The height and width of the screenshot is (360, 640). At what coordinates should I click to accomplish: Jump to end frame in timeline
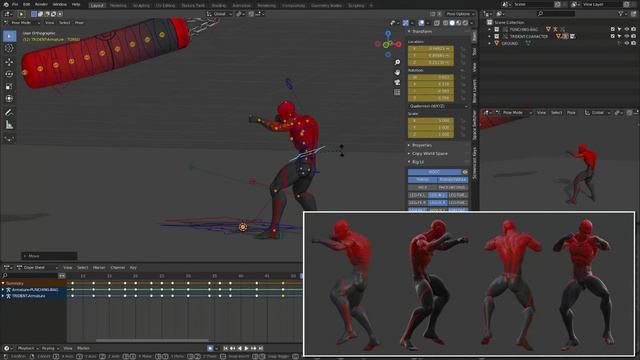pos(261,349)
